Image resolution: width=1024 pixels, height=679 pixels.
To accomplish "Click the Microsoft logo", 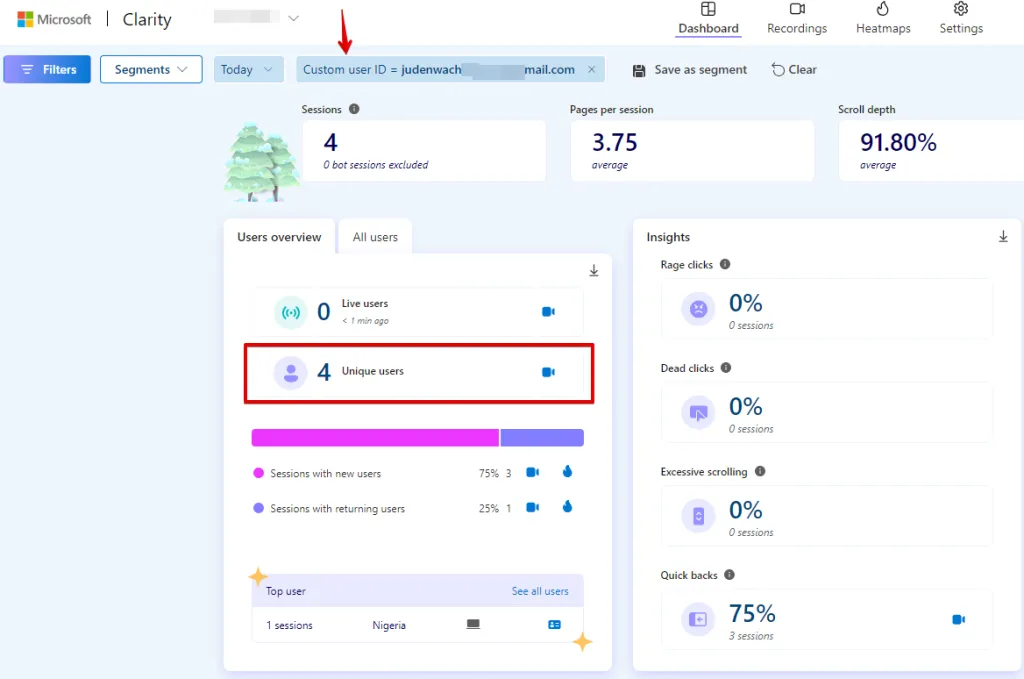I will point(54,20).
